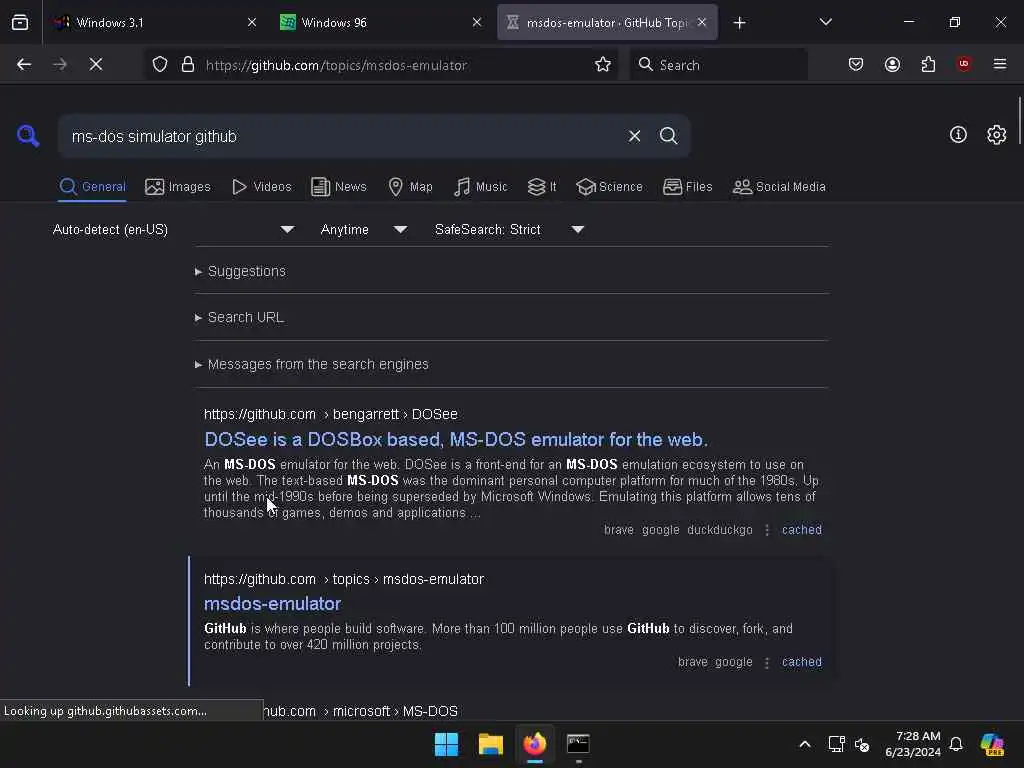Click Firefox icon in taskbar
The image size is (1024, 768).
535,744
